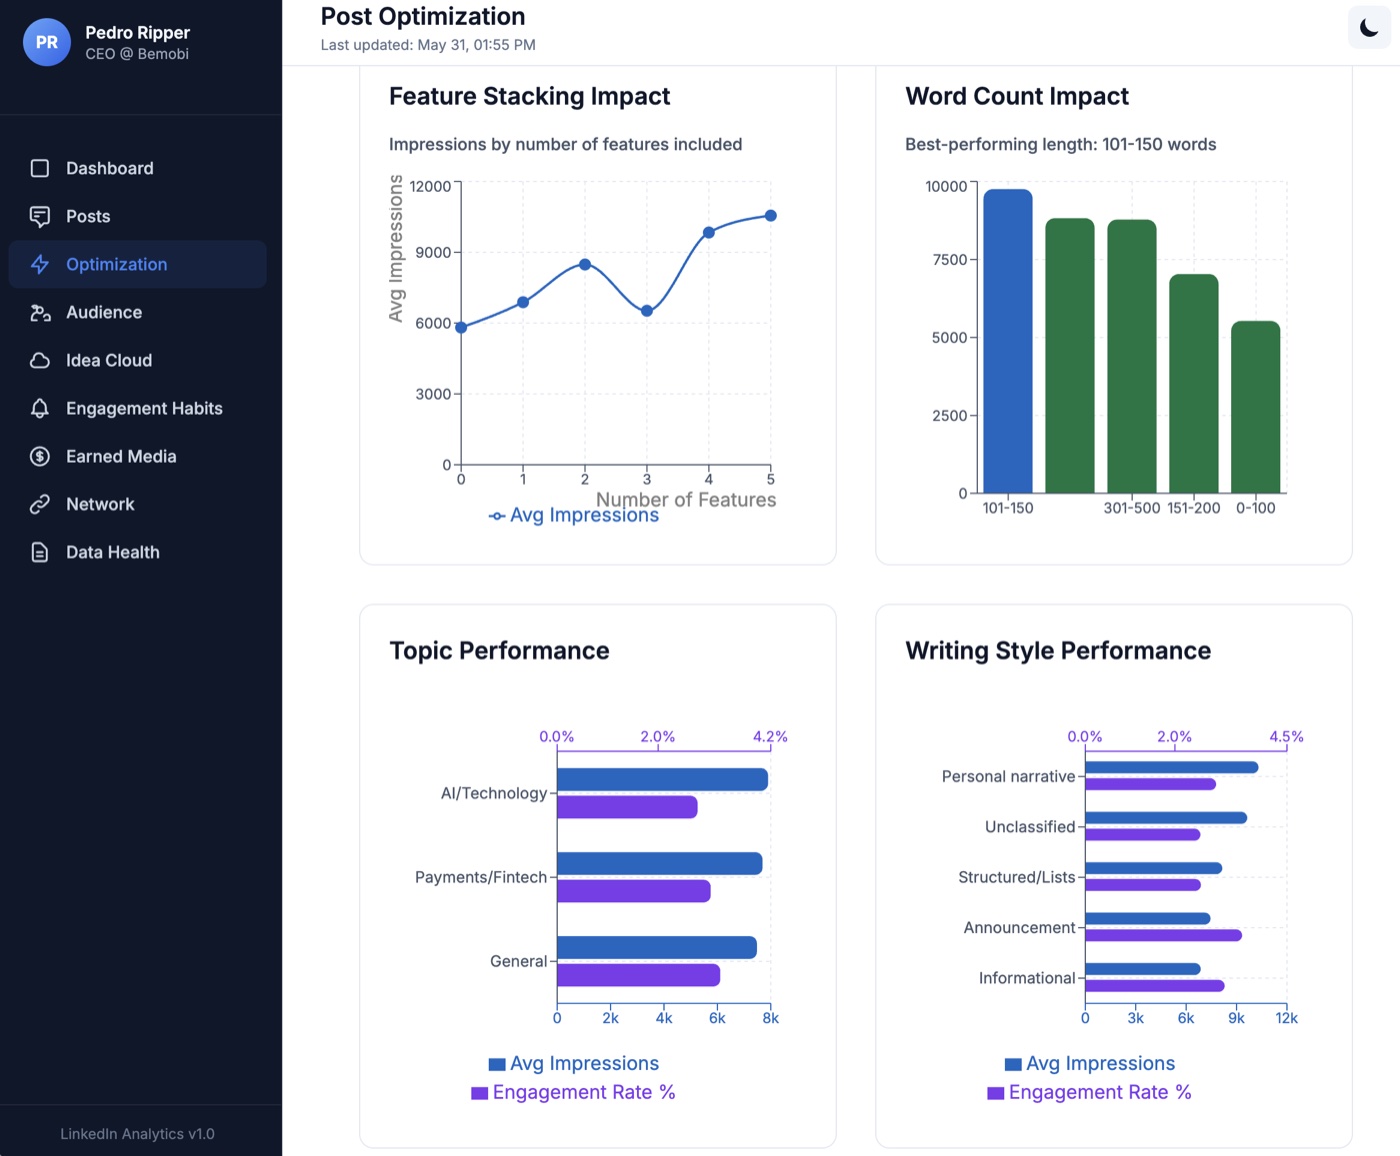Viewport: 1400px width, 1156px height.
Task: Click Announcement purple engagement bar
Action: [1164, 935]
